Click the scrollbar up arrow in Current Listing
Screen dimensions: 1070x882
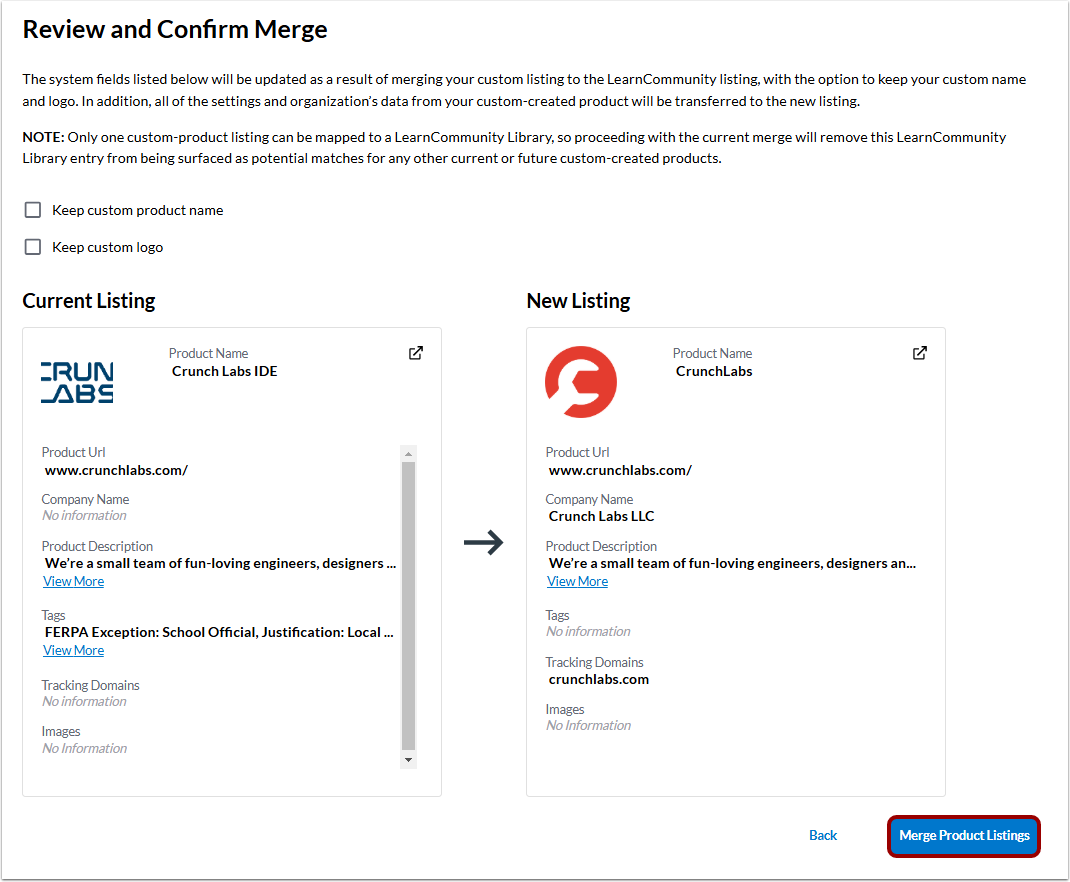pos(408,453)
